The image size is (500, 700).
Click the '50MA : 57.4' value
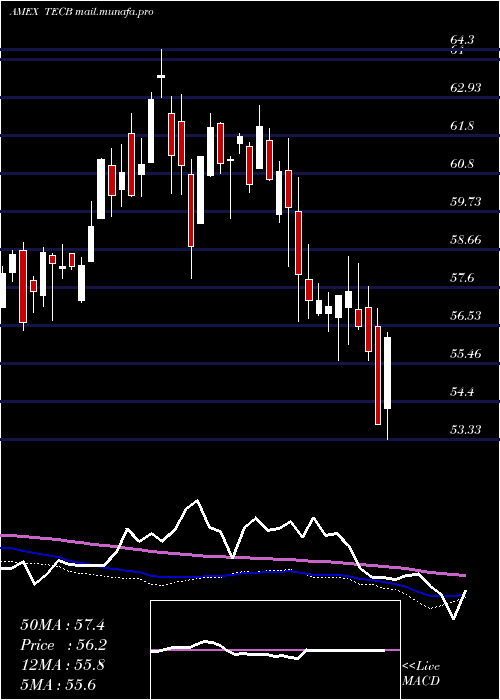point(62,625)
